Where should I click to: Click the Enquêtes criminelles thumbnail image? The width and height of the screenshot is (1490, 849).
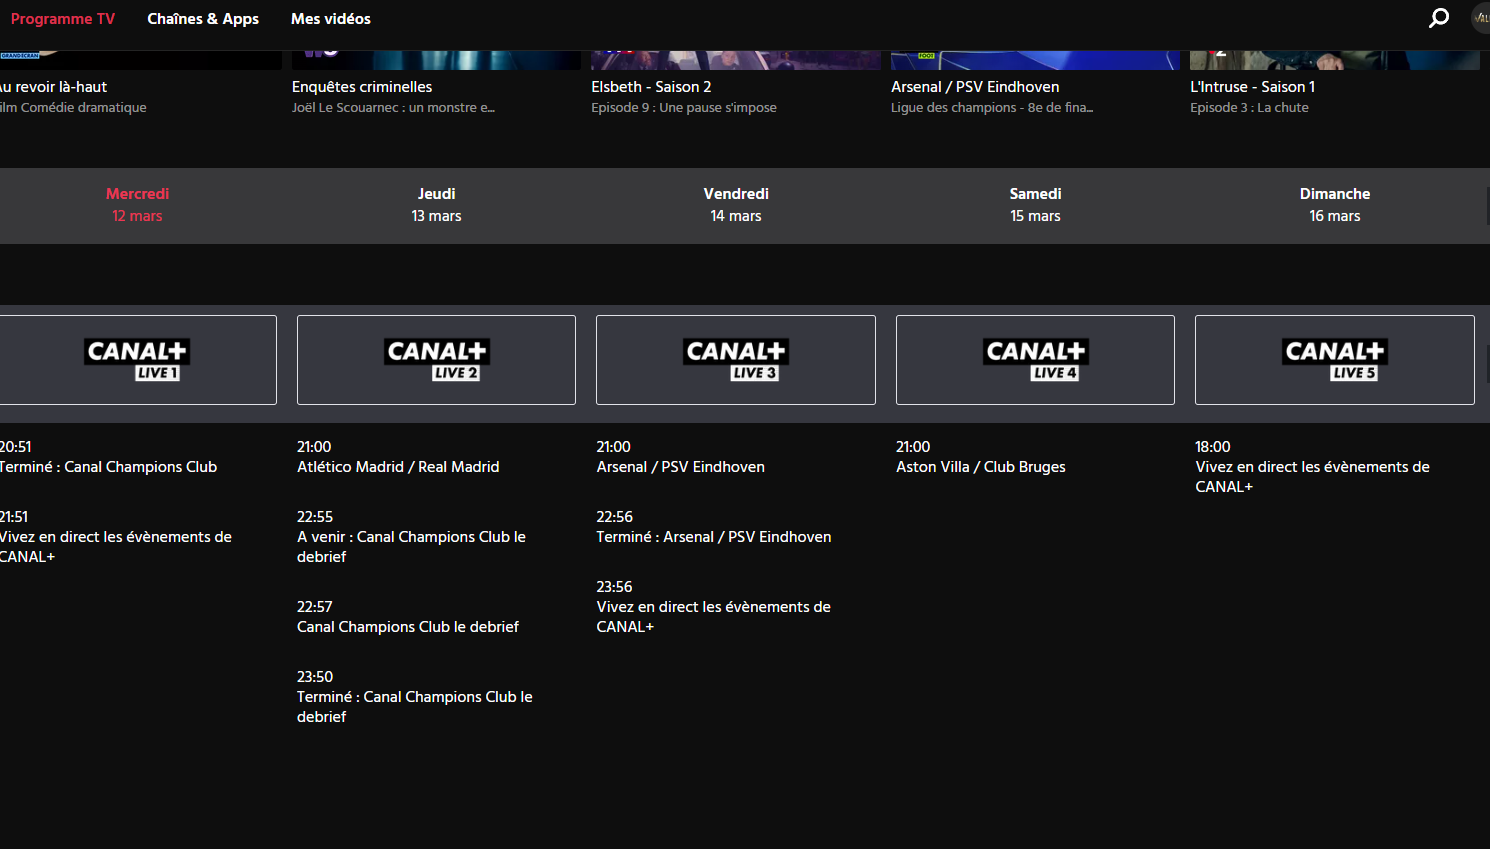(436, 60)
